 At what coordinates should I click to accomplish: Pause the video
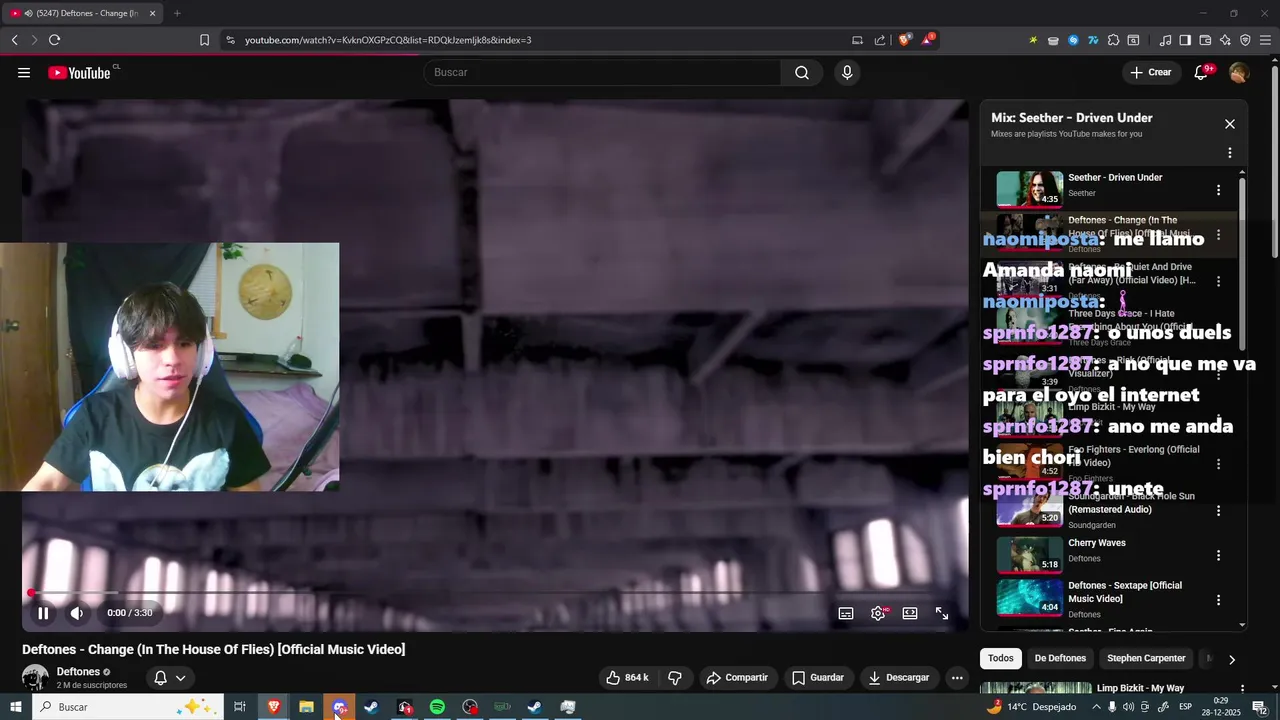tap(43, 613)
